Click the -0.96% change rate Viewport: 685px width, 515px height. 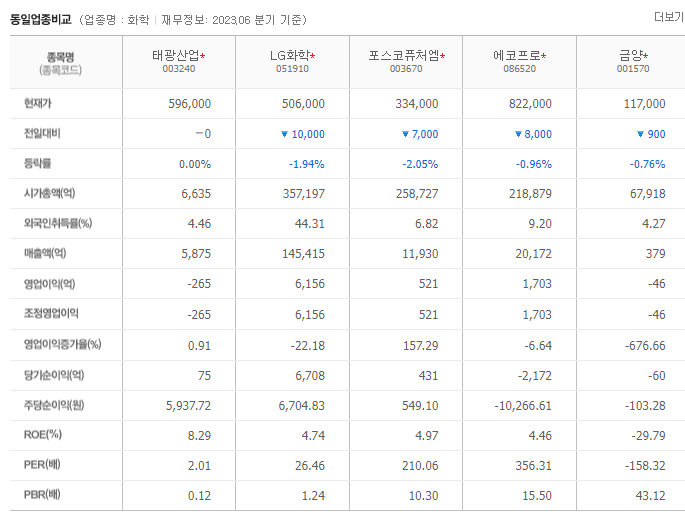pos(534,164)
